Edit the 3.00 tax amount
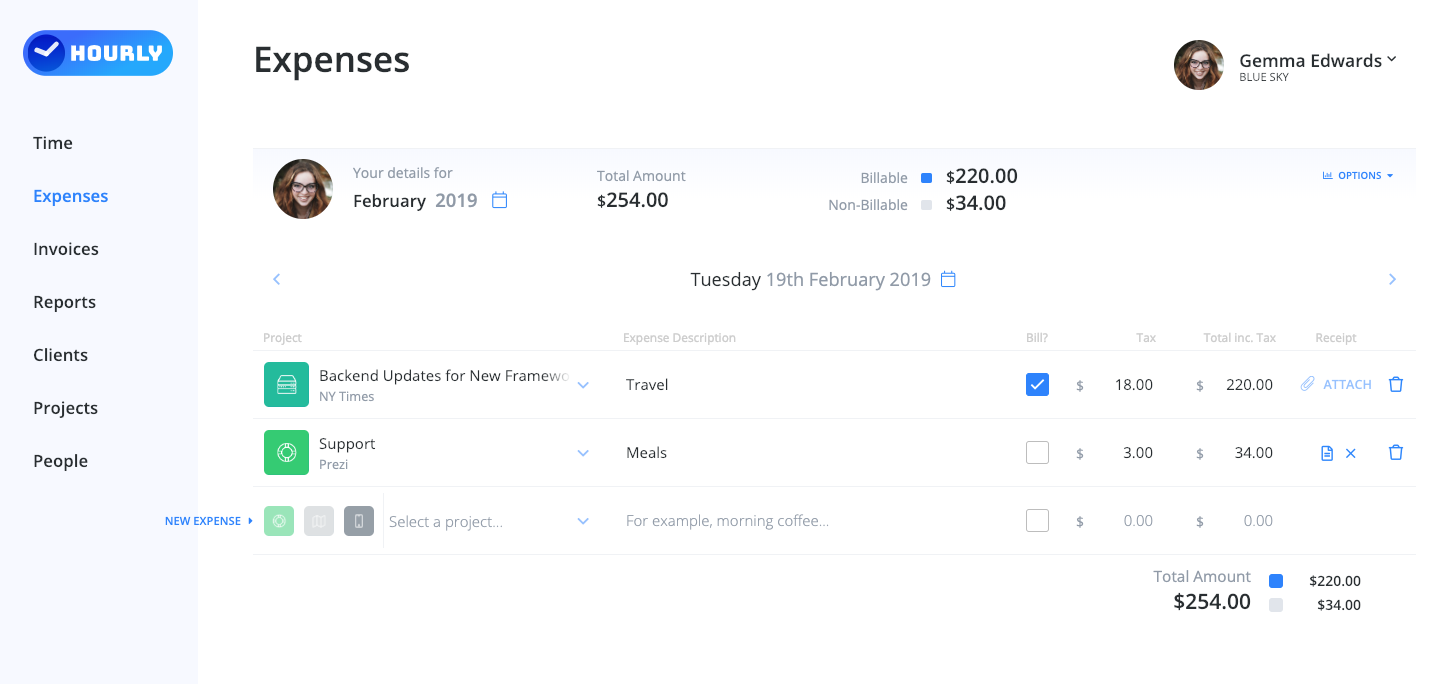Screen dimensions: 1449x684 [x=1138, y=453]
